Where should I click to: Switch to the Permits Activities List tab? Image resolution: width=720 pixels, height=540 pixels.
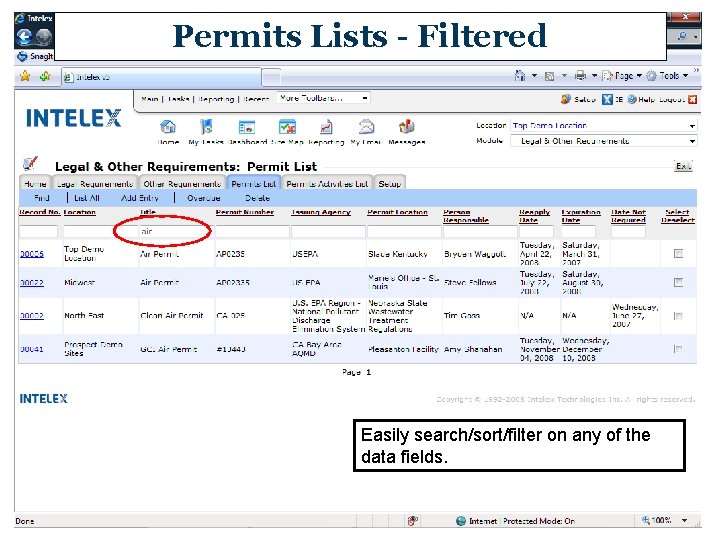(327, 183)
